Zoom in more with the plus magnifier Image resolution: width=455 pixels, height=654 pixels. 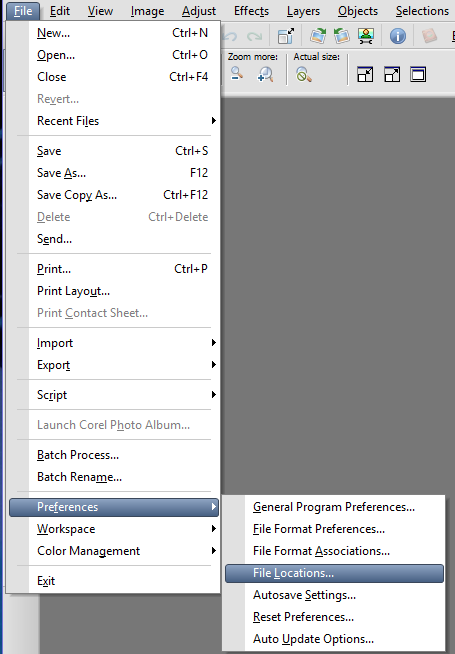265,75
